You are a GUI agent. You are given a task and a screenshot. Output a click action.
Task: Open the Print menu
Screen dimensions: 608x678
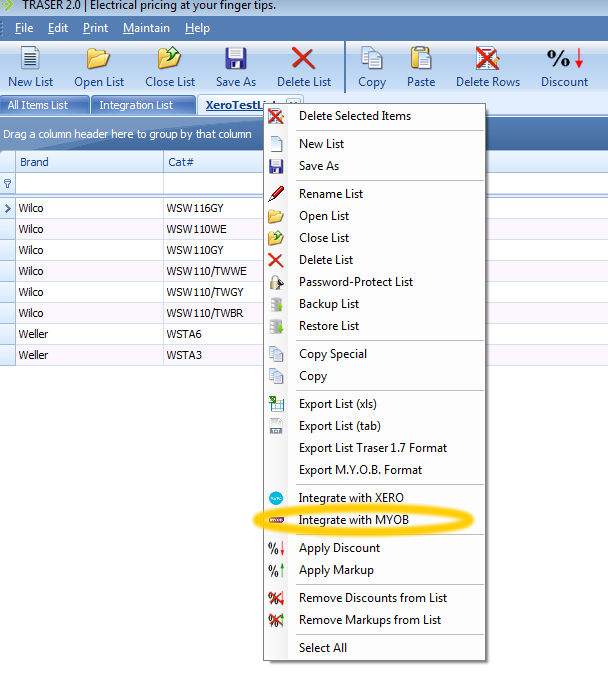click(95, 28)
